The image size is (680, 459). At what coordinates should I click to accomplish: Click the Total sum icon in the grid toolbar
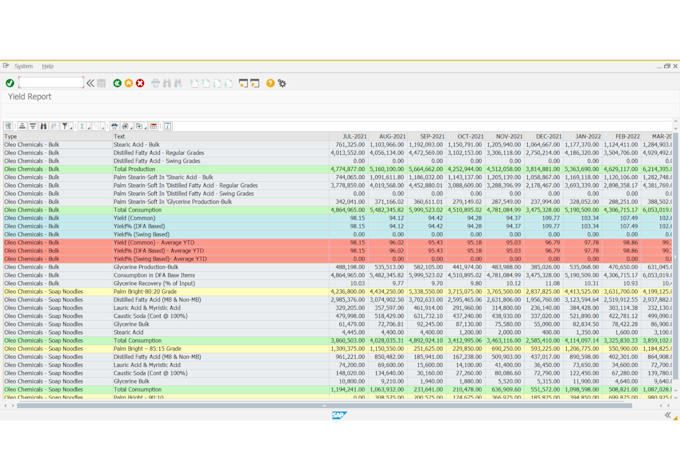(x=82, y=126)
